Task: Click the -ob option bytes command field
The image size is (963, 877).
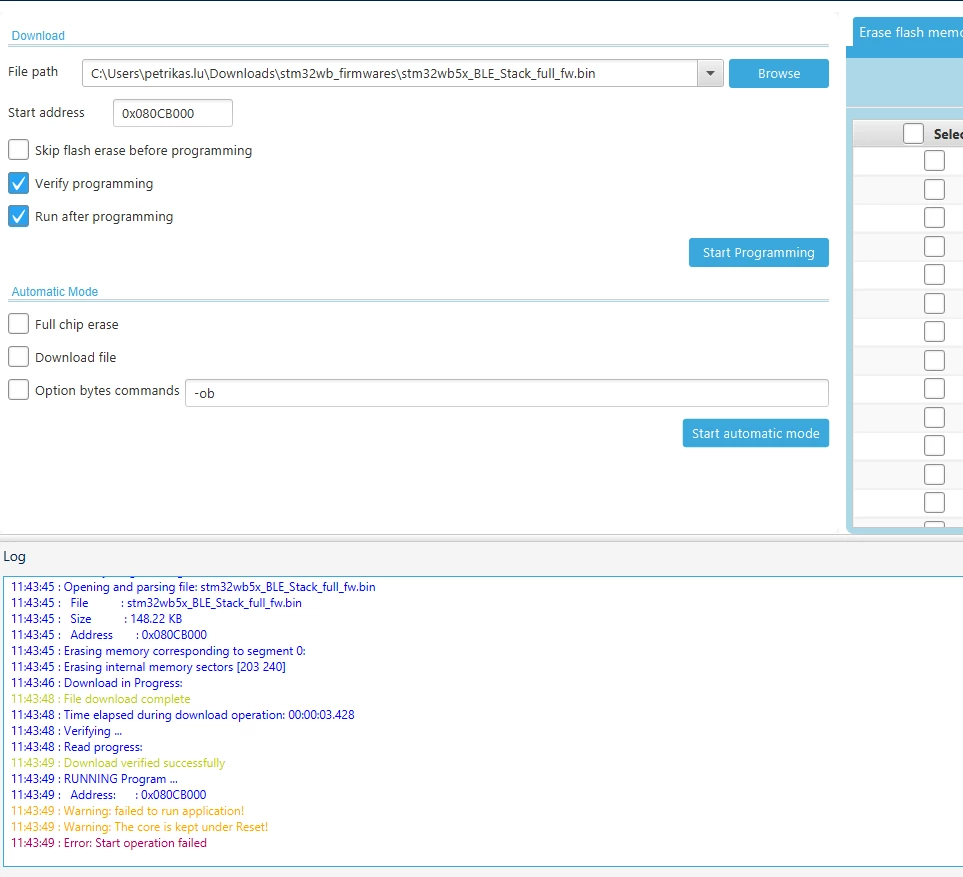Action: coord(507,393)
